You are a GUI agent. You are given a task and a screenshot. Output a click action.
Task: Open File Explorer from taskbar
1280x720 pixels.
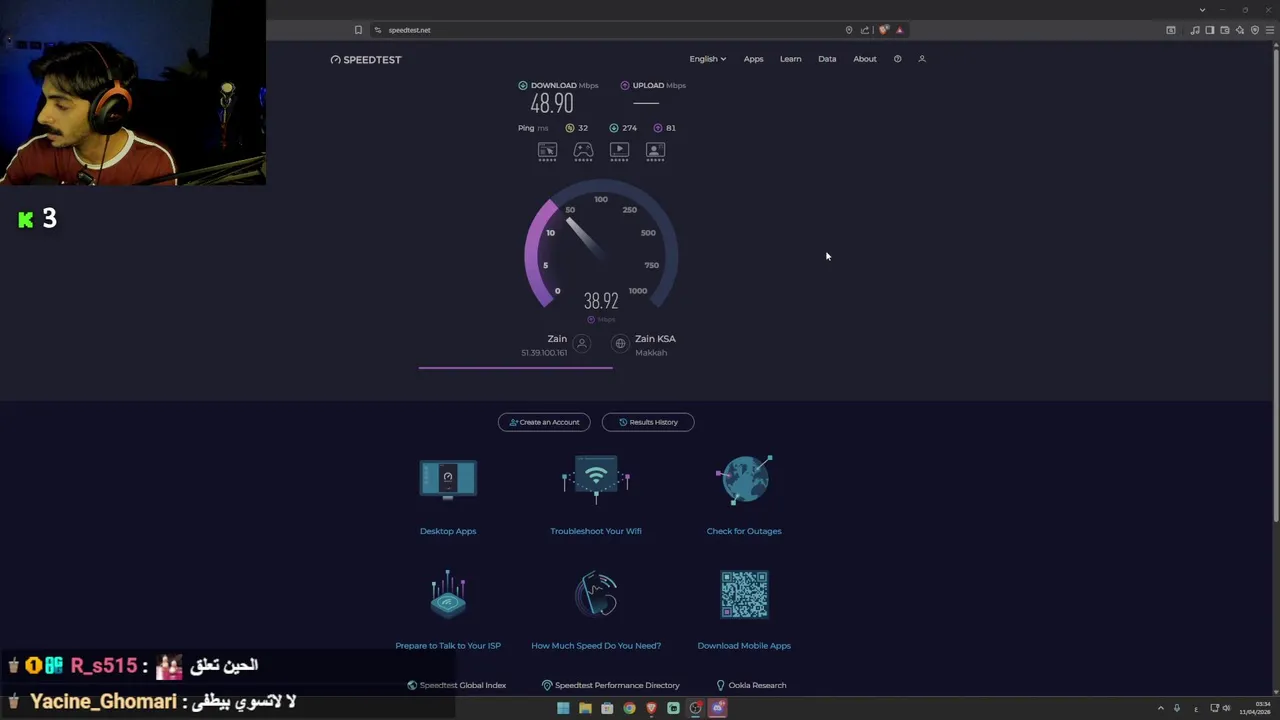585,708
